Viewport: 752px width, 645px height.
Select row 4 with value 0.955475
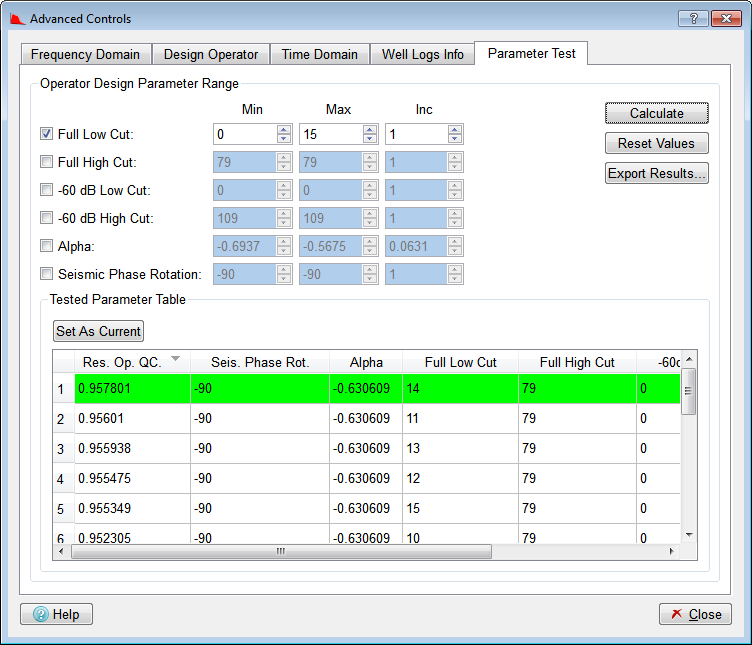[377, 479]
